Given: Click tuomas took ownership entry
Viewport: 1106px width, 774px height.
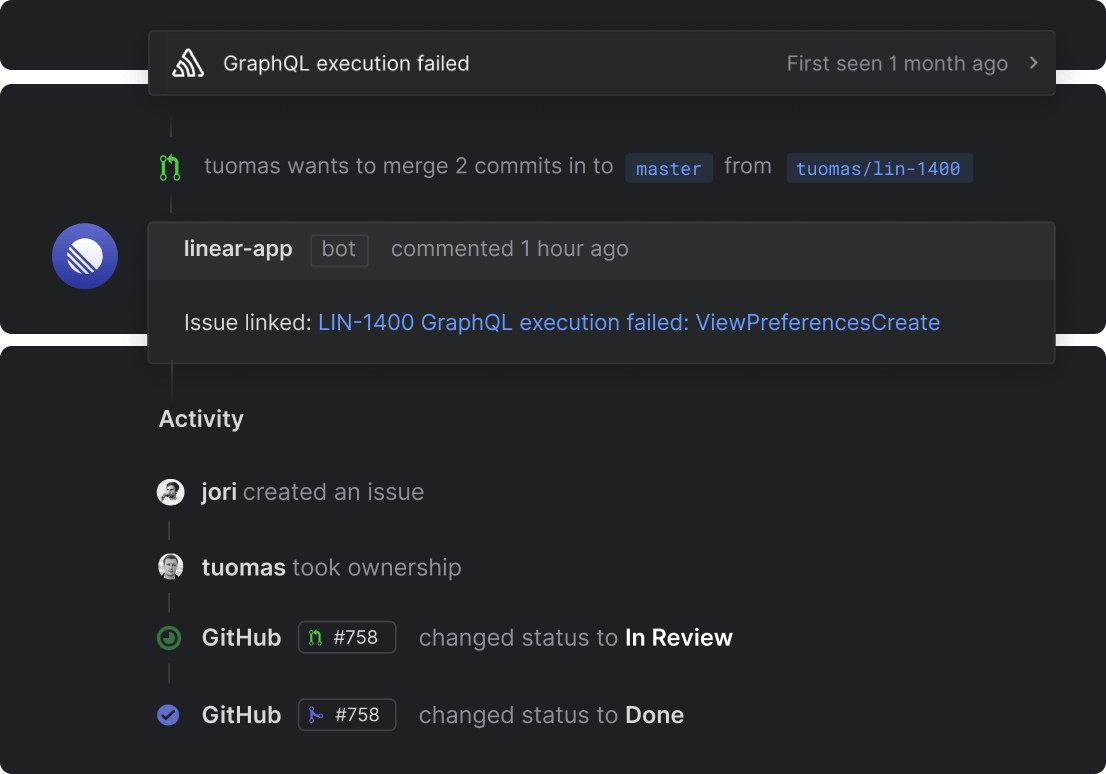Looking at the screenshot, I should coord(332,567).
